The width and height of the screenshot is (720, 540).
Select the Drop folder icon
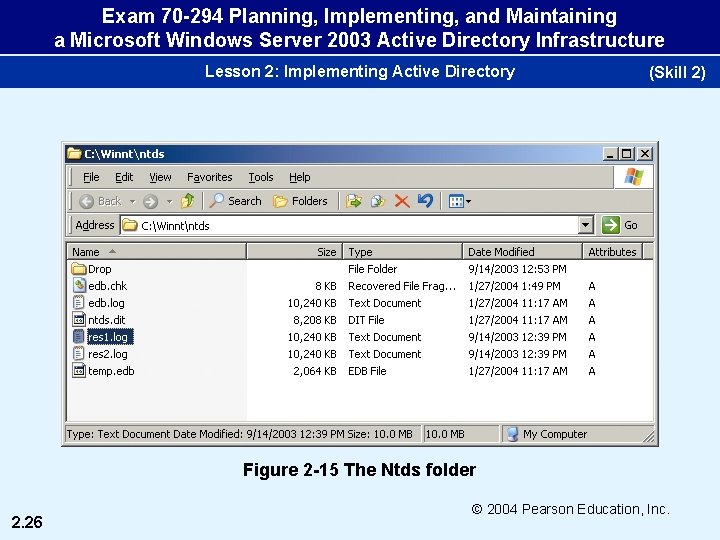[79, 269]
